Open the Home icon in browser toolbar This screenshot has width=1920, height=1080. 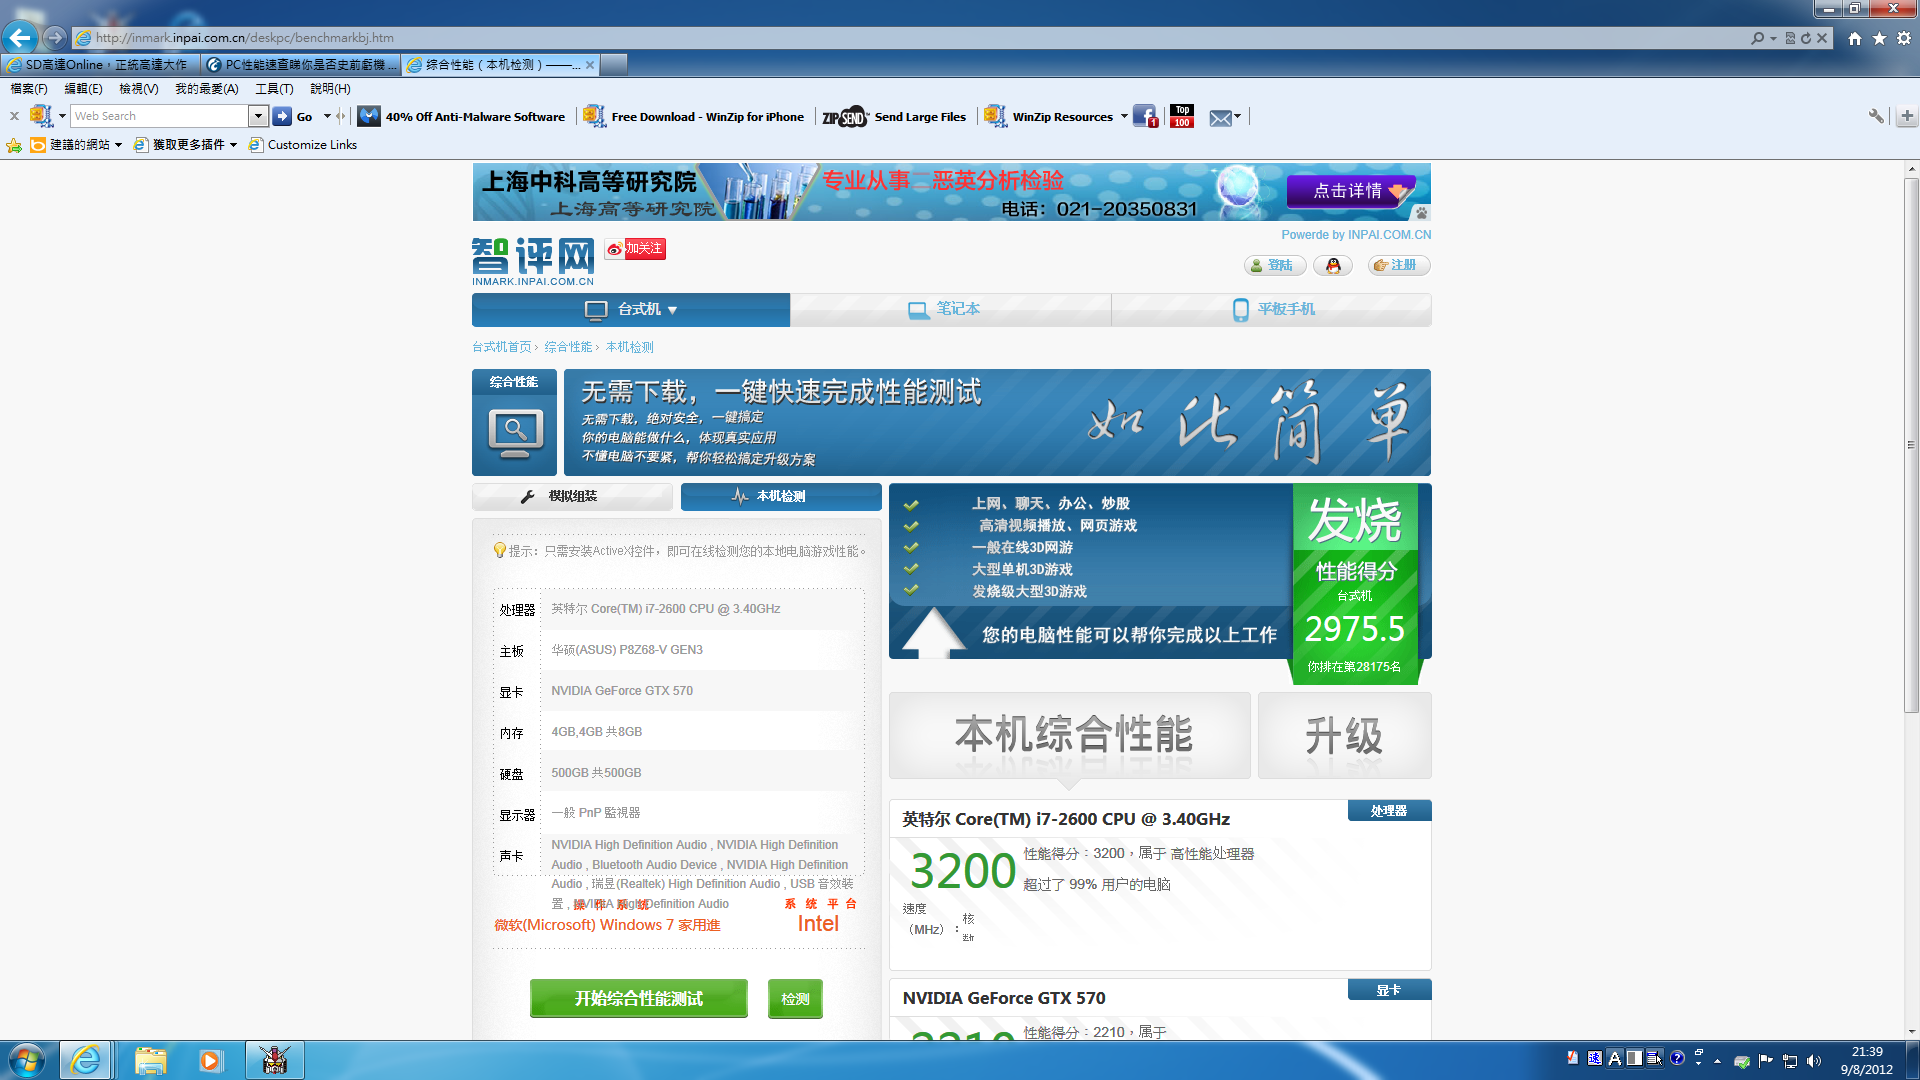pos(1855,38)
